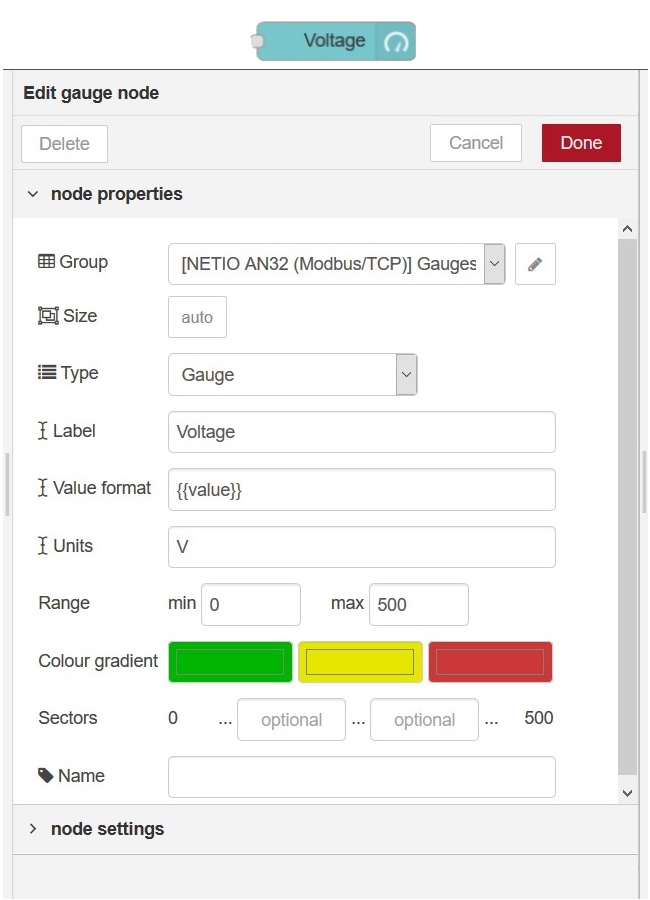Pick the red gradient colour
This screenshot has height=900, width=650.
tap(490, 662)
